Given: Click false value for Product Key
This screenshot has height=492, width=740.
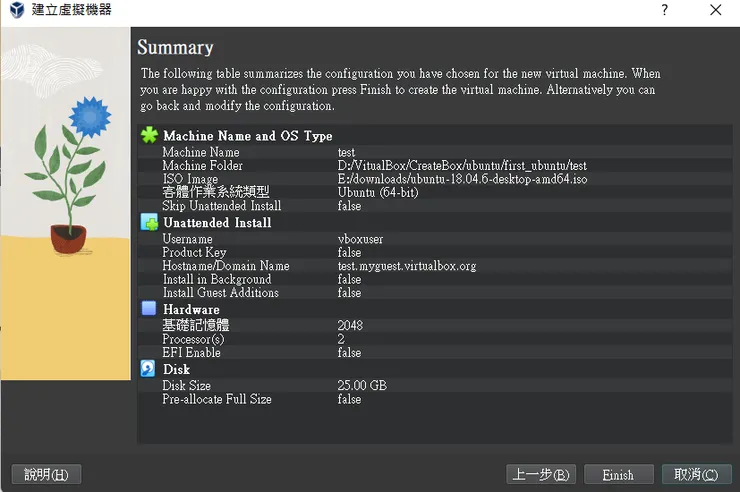Looking at the screenshot, I should click(349, 252).
